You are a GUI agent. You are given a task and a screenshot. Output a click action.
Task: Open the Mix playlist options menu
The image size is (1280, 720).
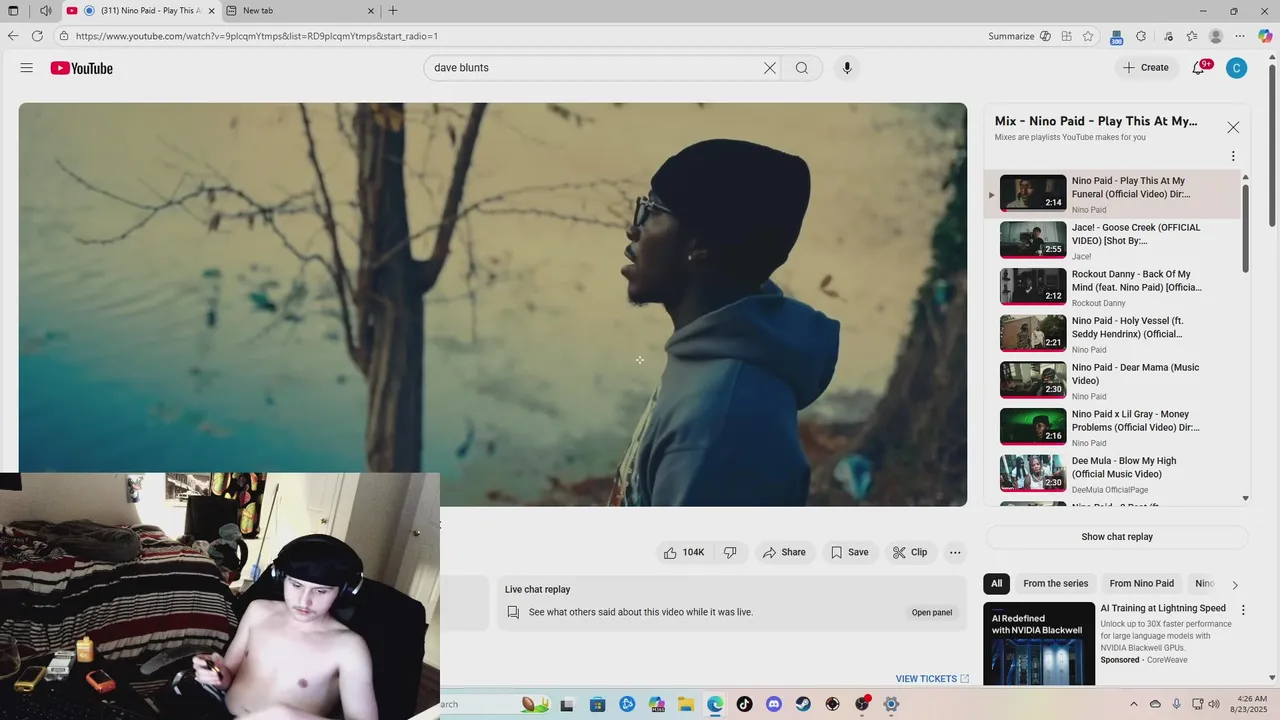tap(1233, 156)
